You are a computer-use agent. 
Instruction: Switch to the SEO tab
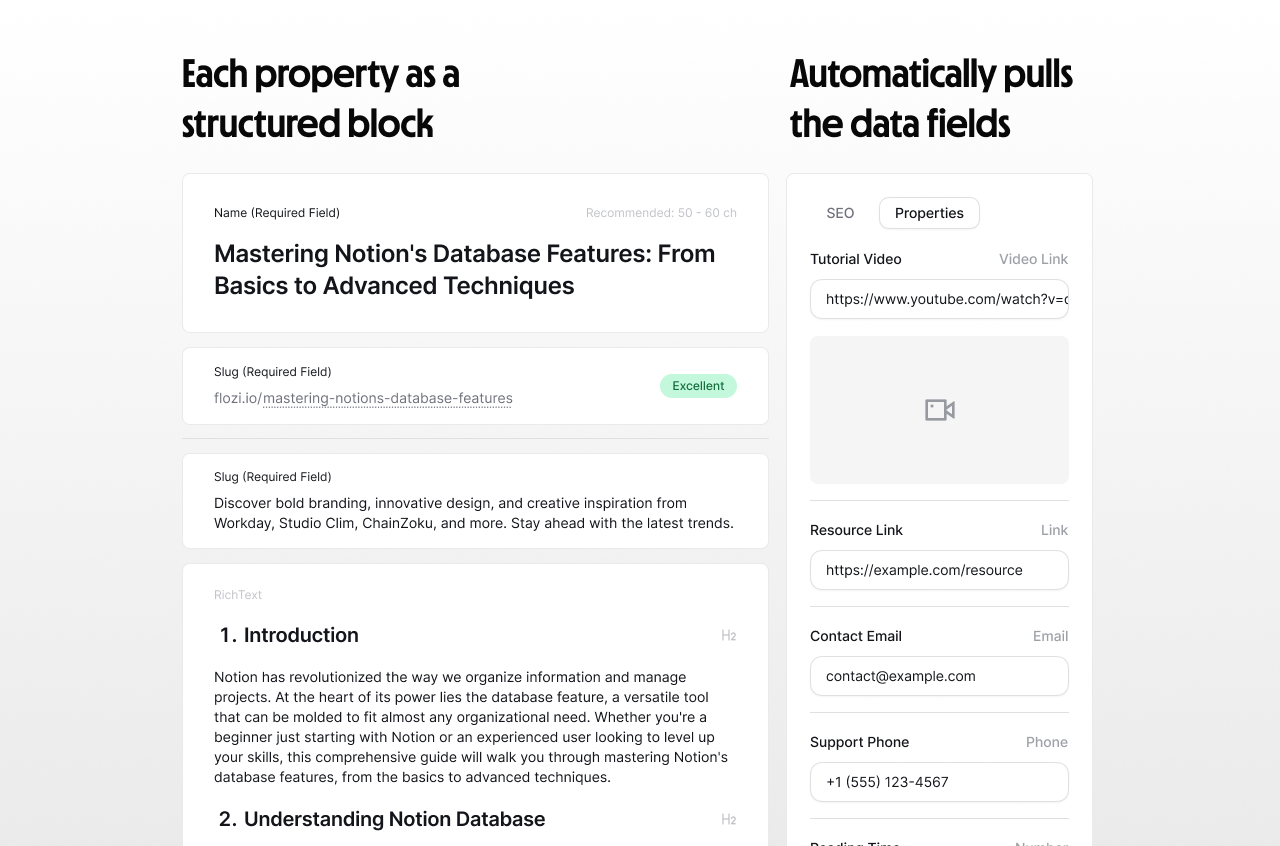pyautogui.click(x=840, y=213)
